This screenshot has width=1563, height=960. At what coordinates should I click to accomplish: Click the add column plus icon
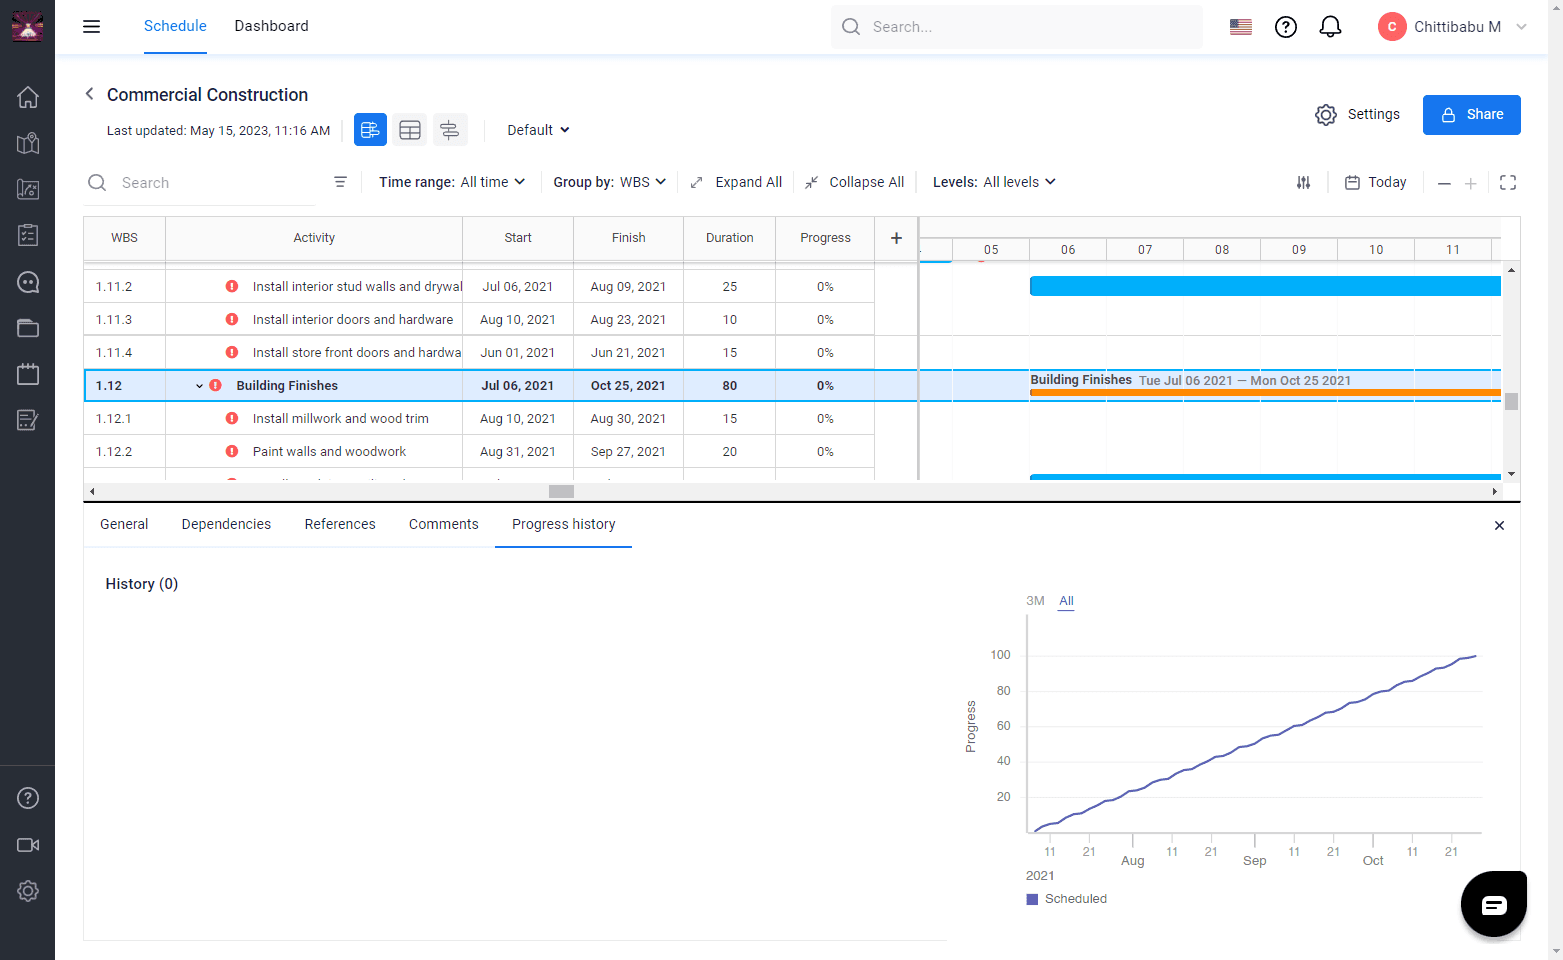pos(896,238)
